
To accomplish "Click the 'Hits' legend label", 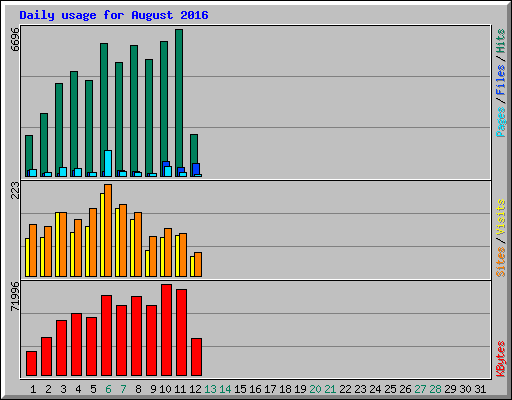I will pos(501,41).
